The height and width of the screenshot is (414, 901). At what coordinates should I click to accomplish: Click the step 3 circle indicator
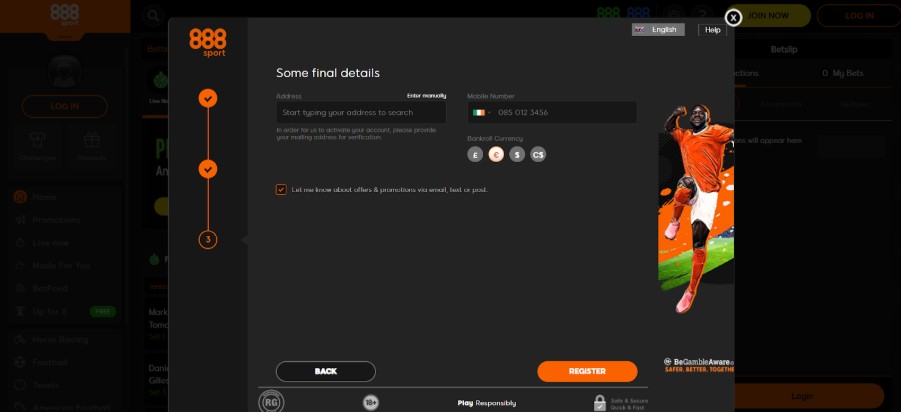point(208,240)
